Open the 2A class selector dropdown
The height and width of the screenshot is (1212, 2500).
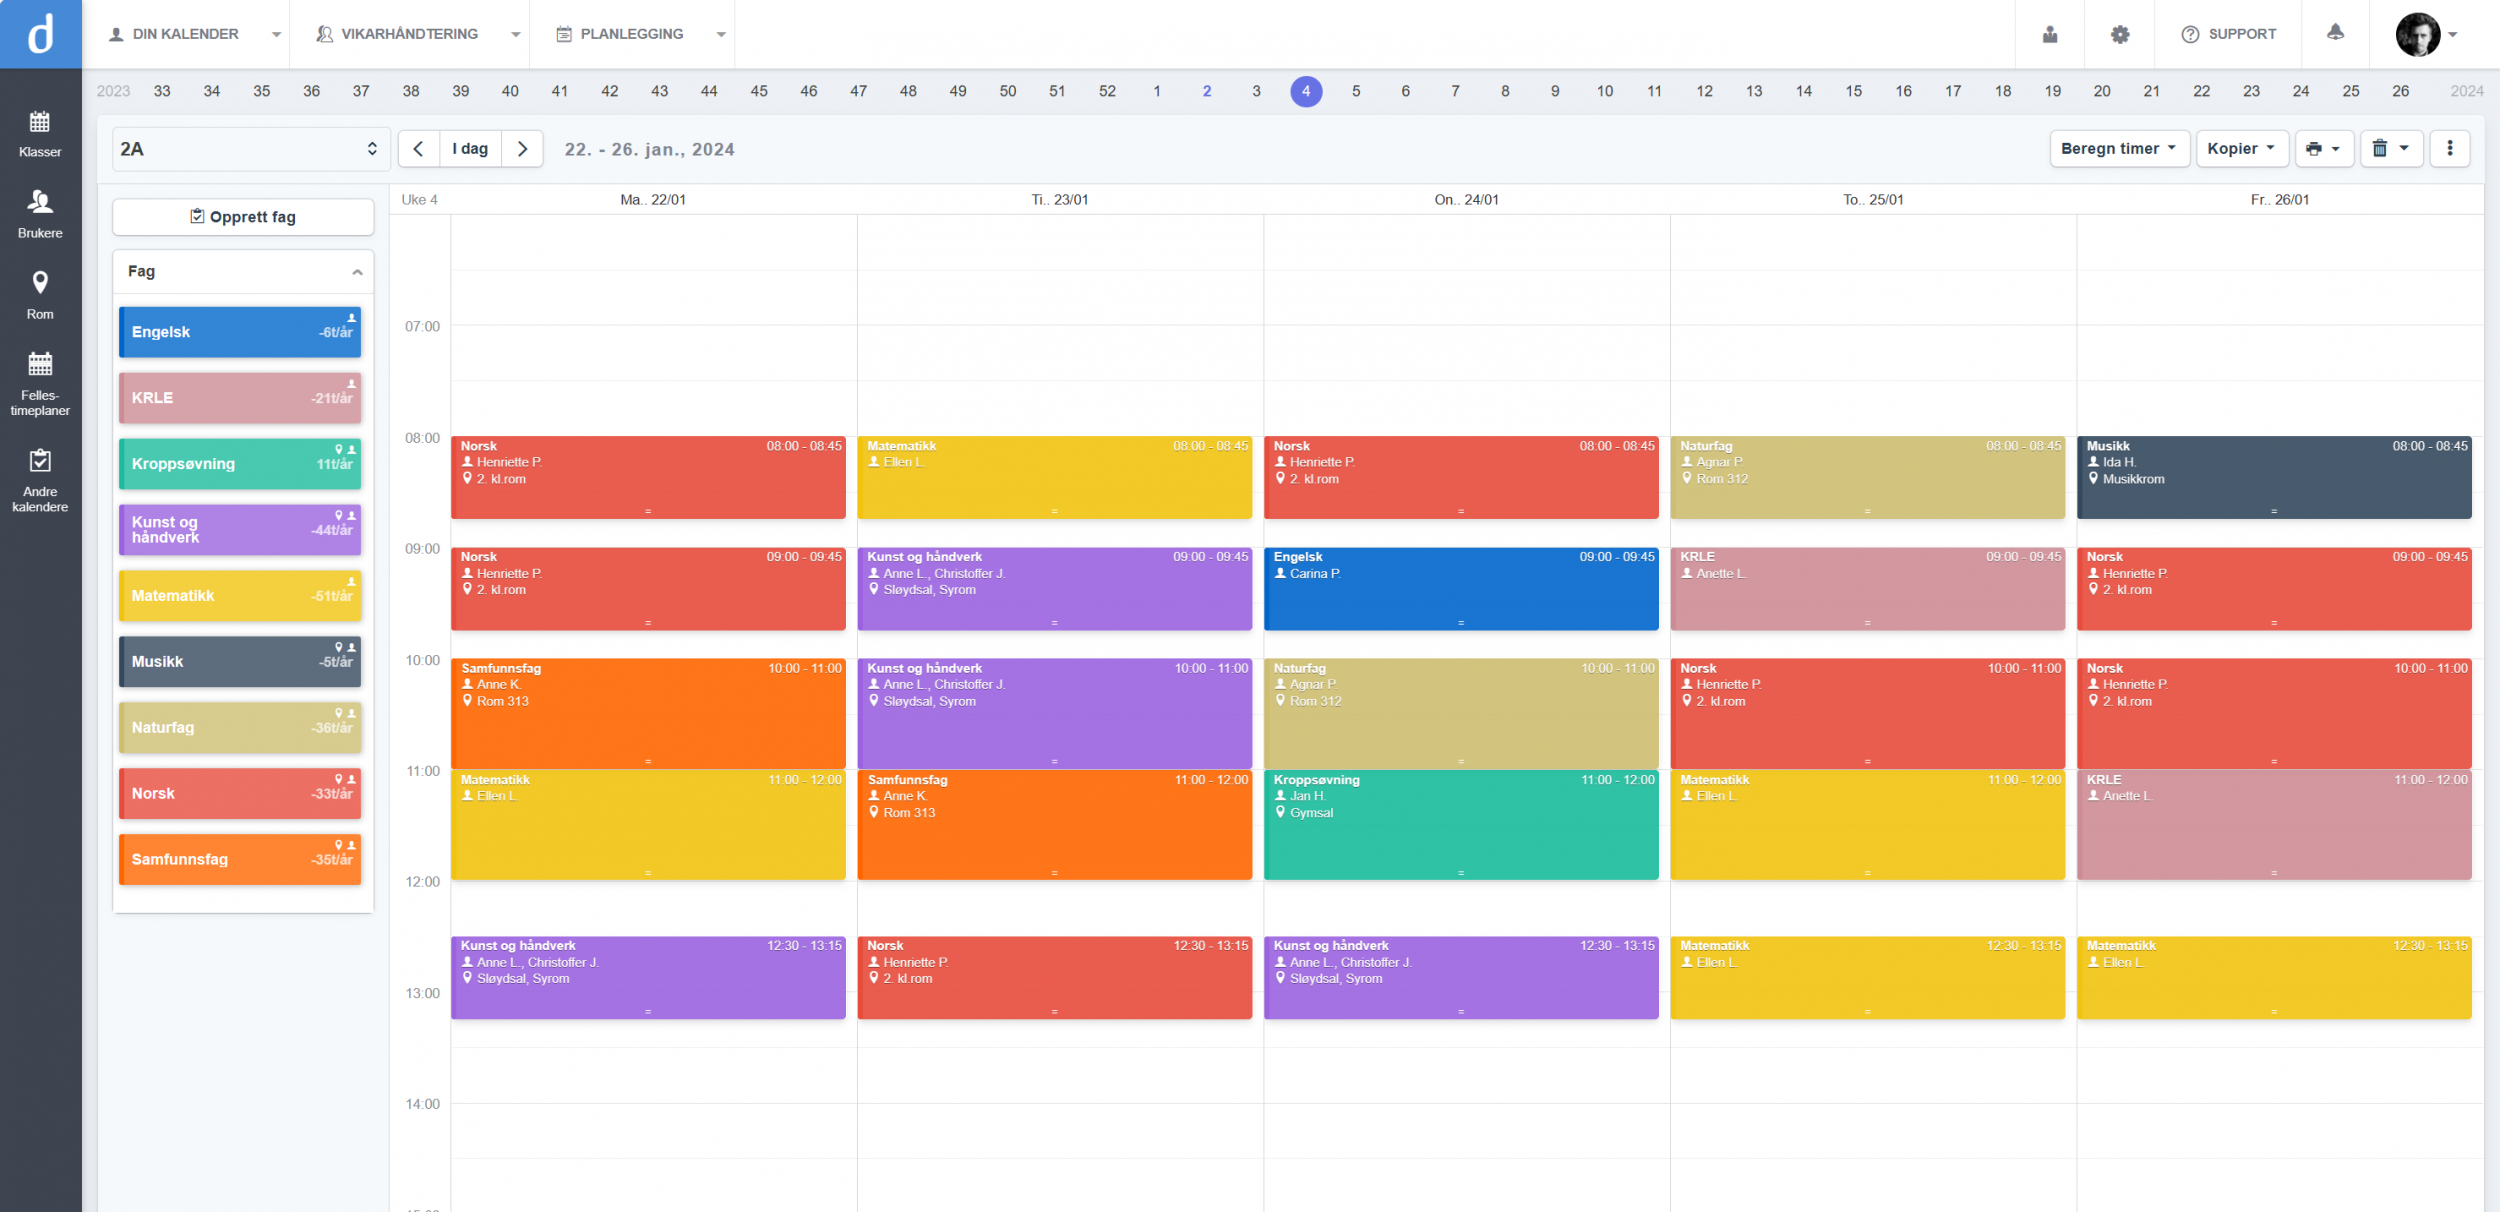250,148
